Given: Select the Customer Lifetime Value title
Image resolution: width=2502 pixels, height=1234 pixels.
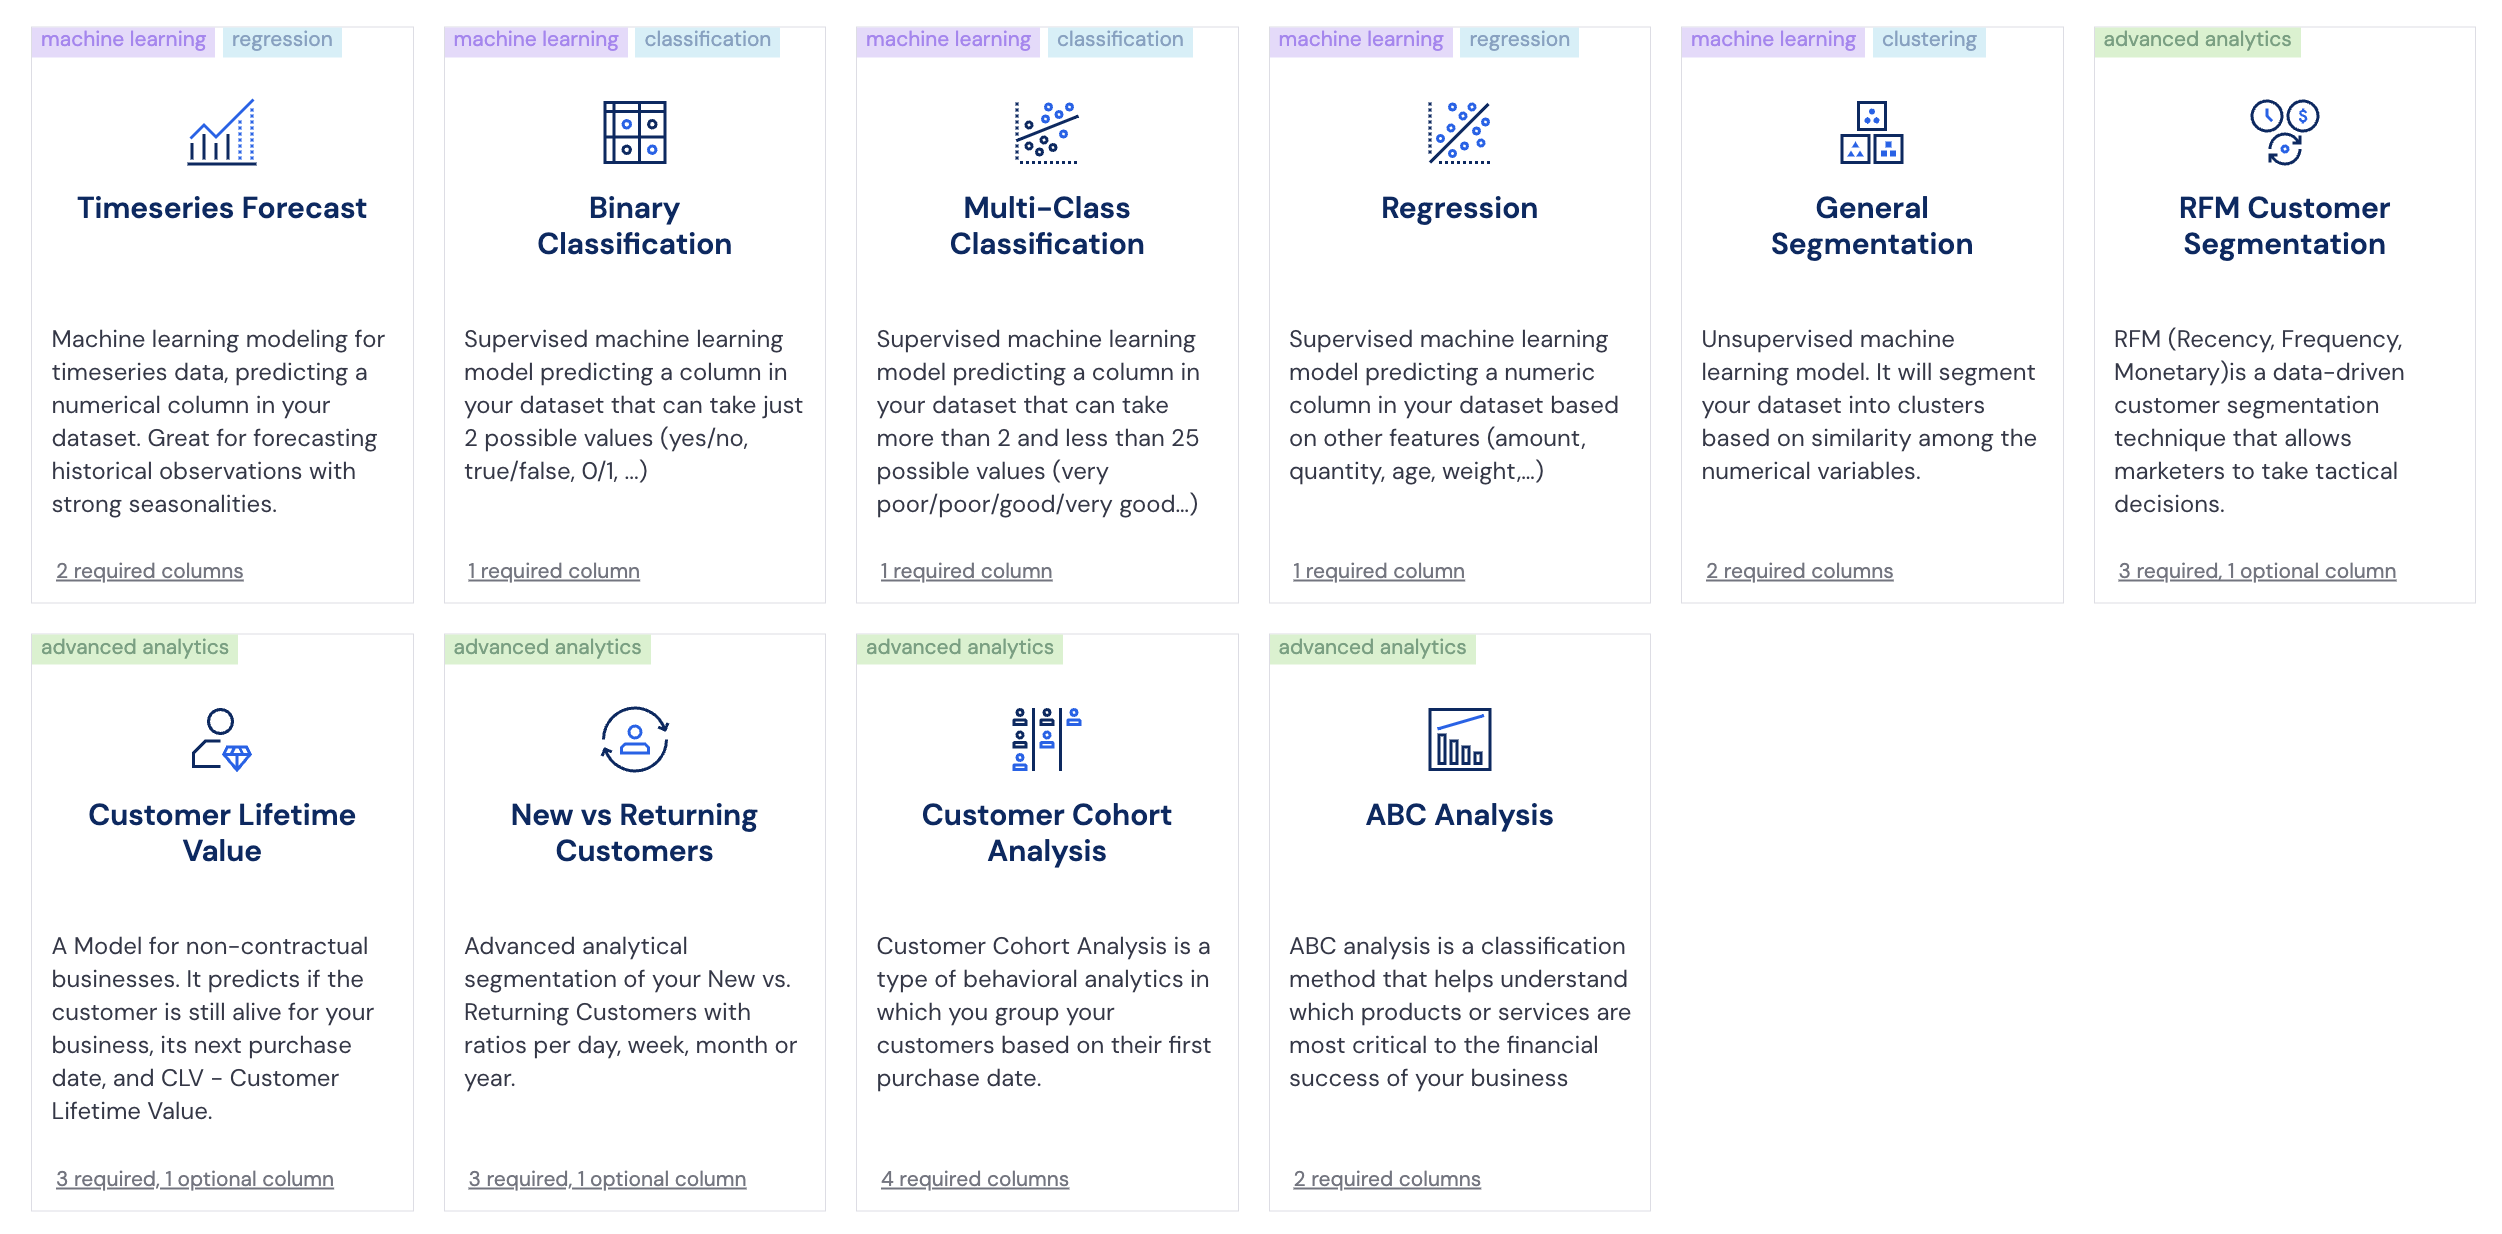Looking at the screenshot, I should 222,833.
